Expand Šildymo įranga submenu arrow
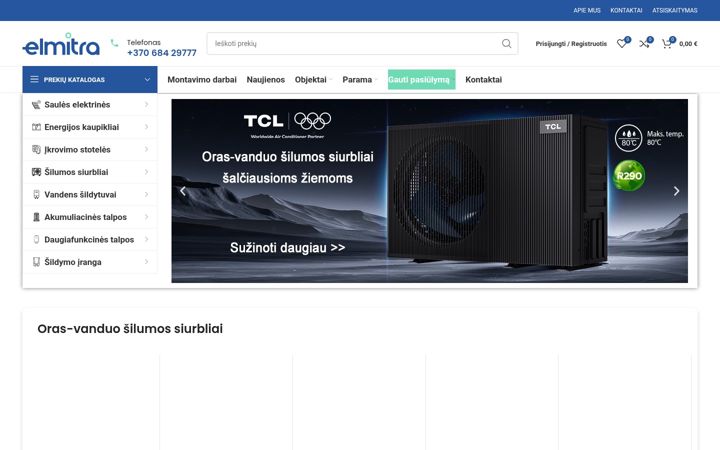Screen dimensions: 720x450 point(146,262)
